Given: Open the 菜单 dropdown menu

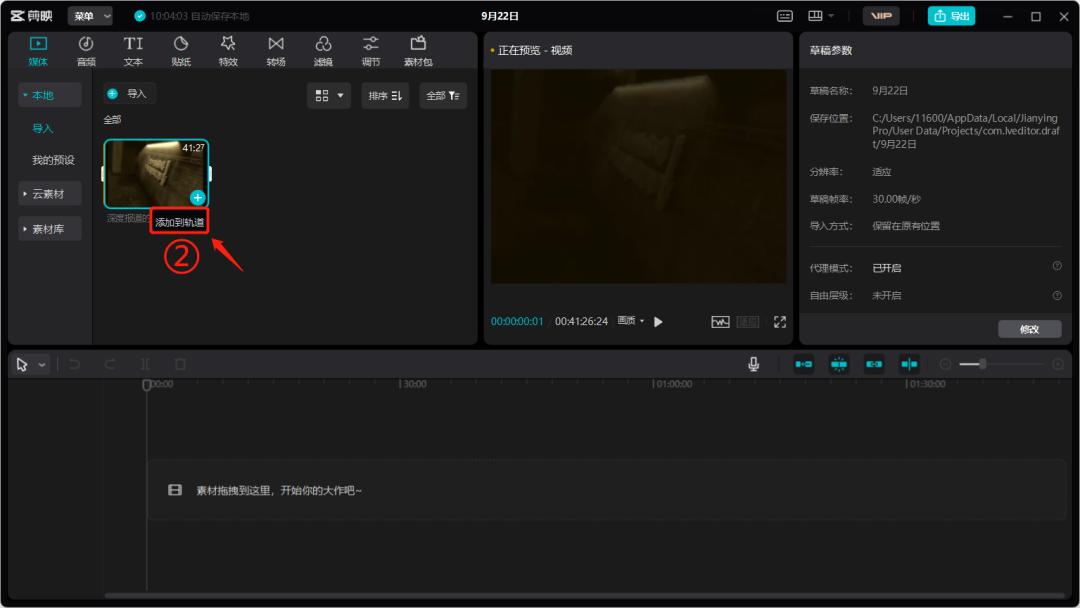Looking at the screenshot, I should 90,16.
